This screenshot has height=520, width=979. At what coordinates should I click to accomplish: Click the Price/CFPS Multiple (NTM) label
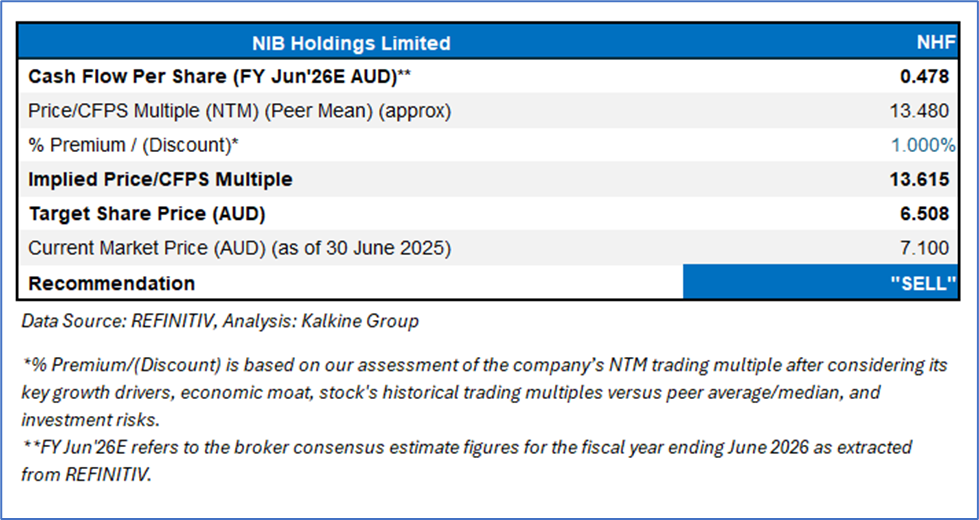[239, 111]
